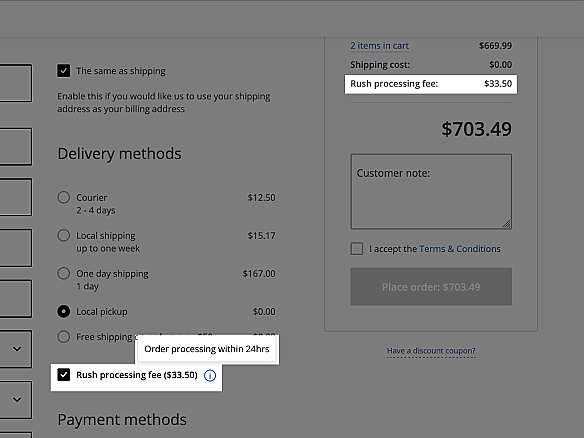
Task: Click the rush processing info icon
Action: [210, 375]
